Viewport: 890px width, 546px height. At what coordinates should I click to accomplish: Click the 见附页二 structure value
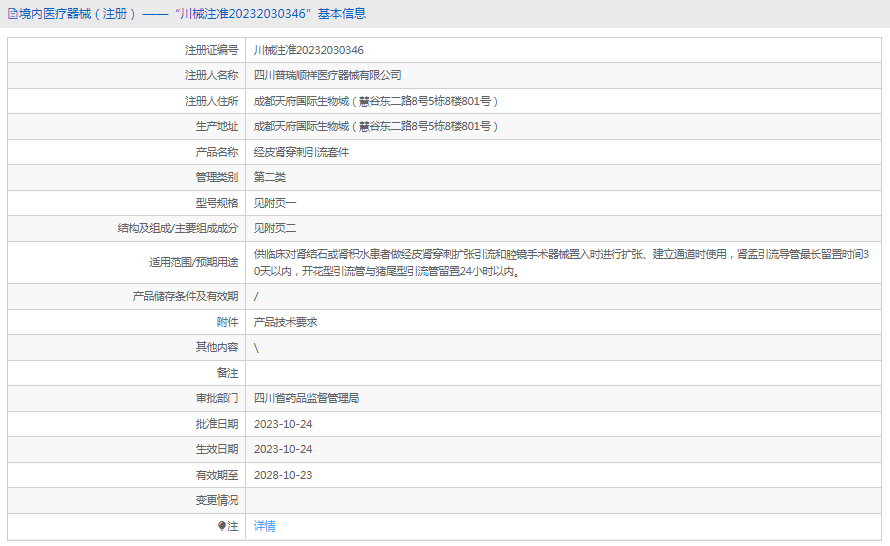(x=275, y=228)
